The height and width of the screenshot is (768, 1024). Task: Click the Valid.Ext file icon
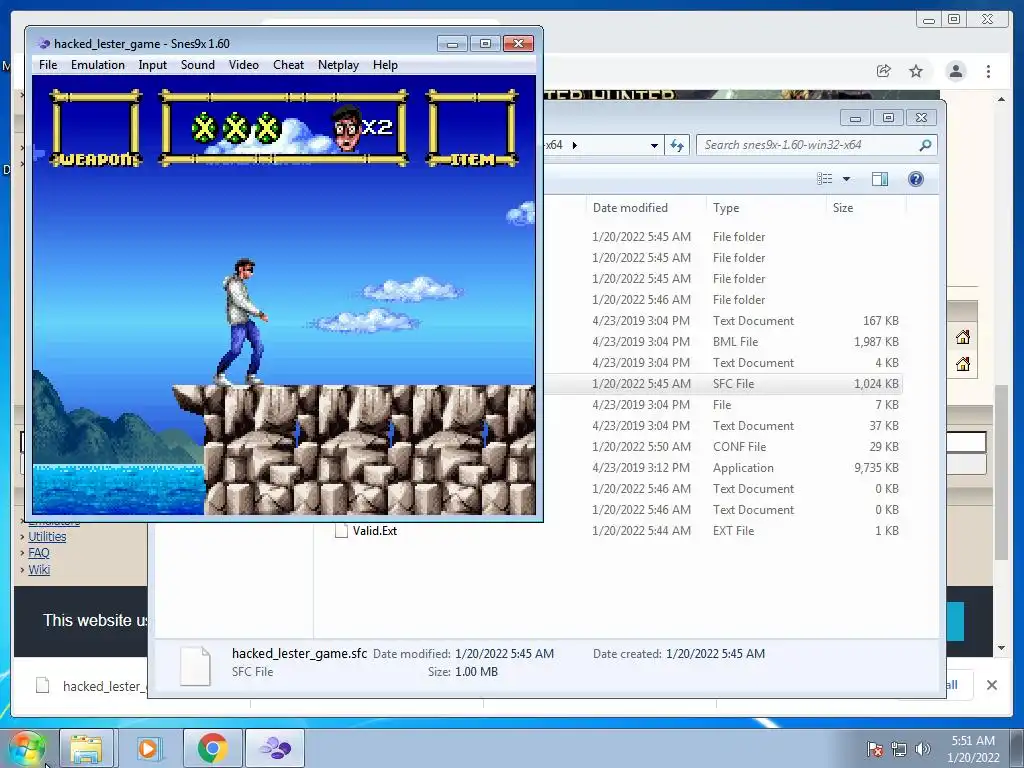[341, 531]
